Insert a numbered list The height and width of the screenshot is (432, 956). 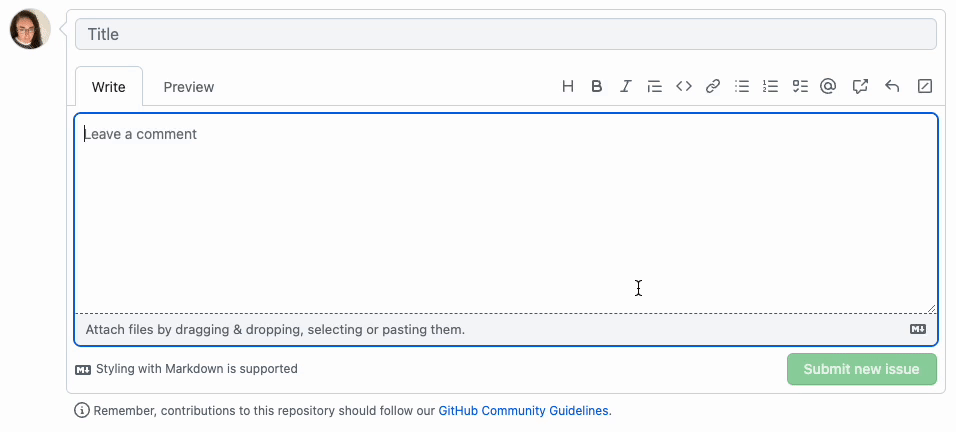tap(771, 87)
